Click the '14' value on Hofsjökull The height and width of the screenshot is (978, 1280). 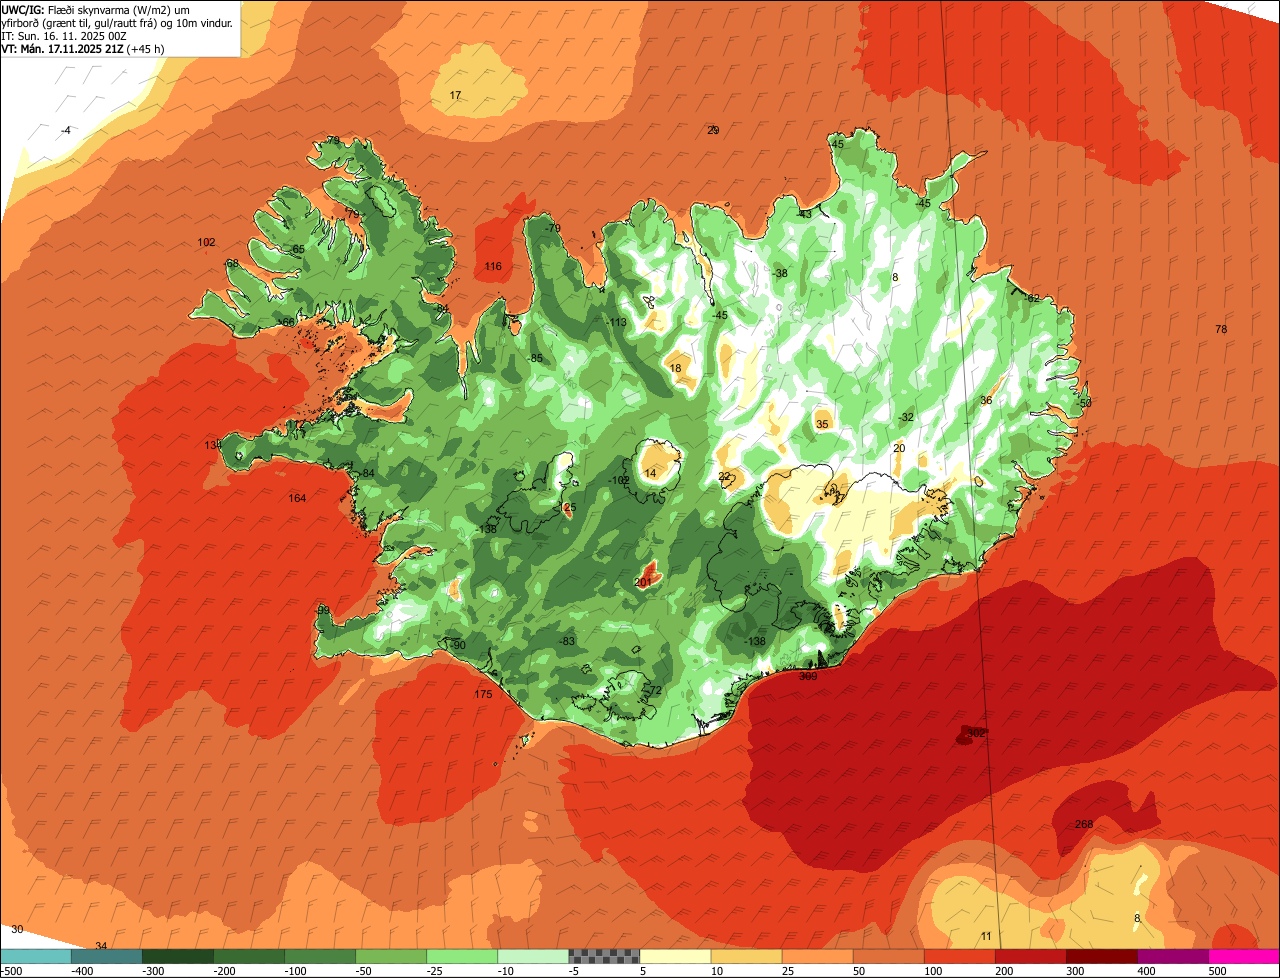(x=650, y=473)
